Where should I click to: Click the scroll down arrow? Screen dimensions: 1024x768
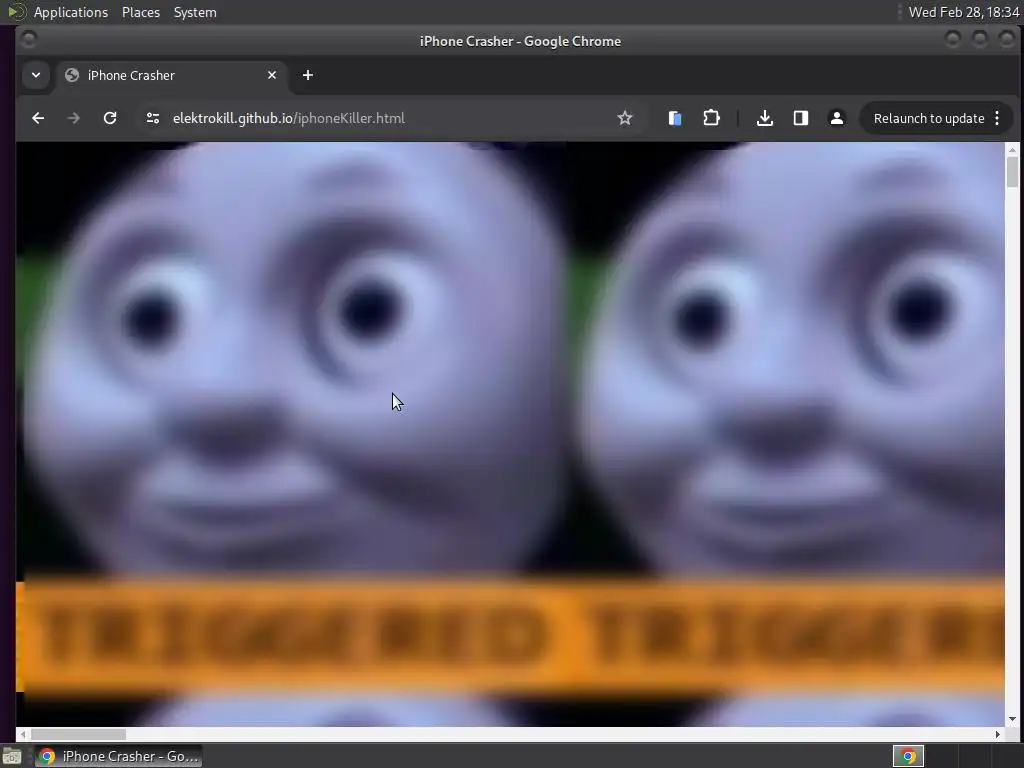[x=1012, y=719]
